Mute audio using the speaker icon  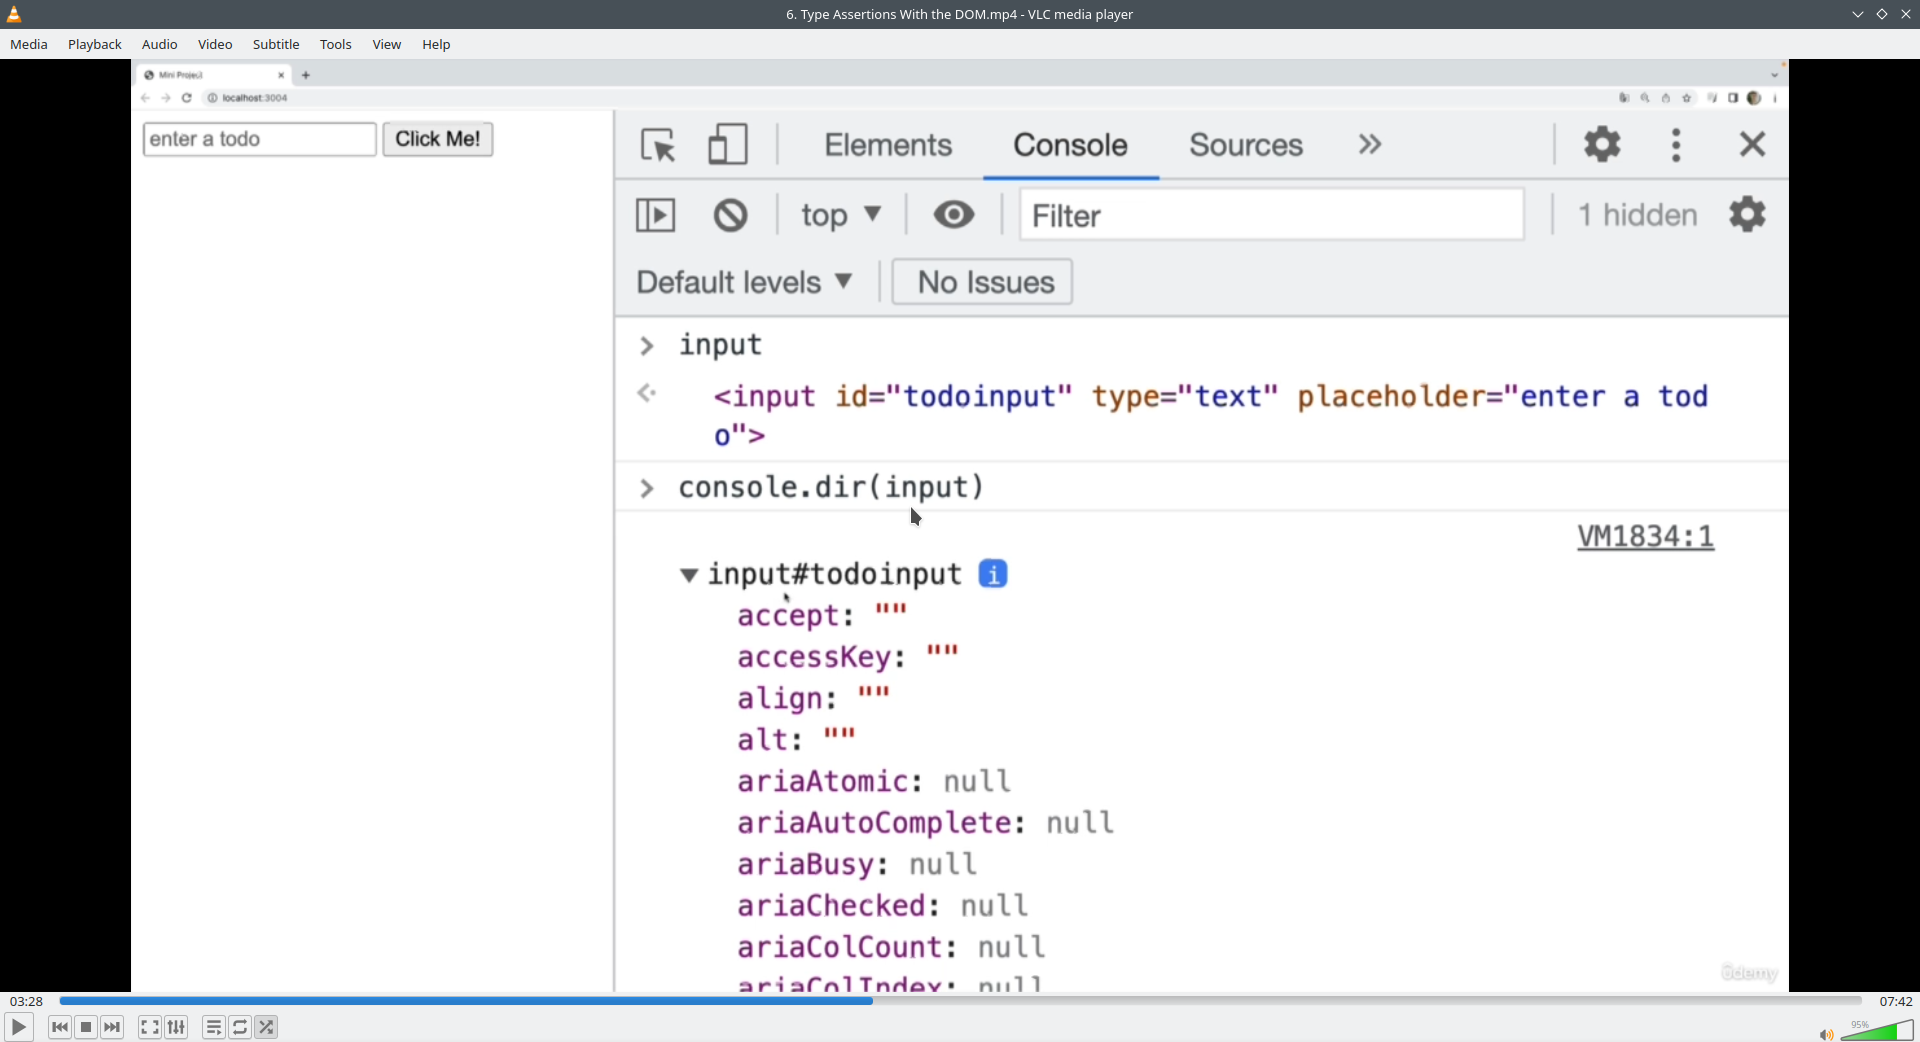1825,1034
